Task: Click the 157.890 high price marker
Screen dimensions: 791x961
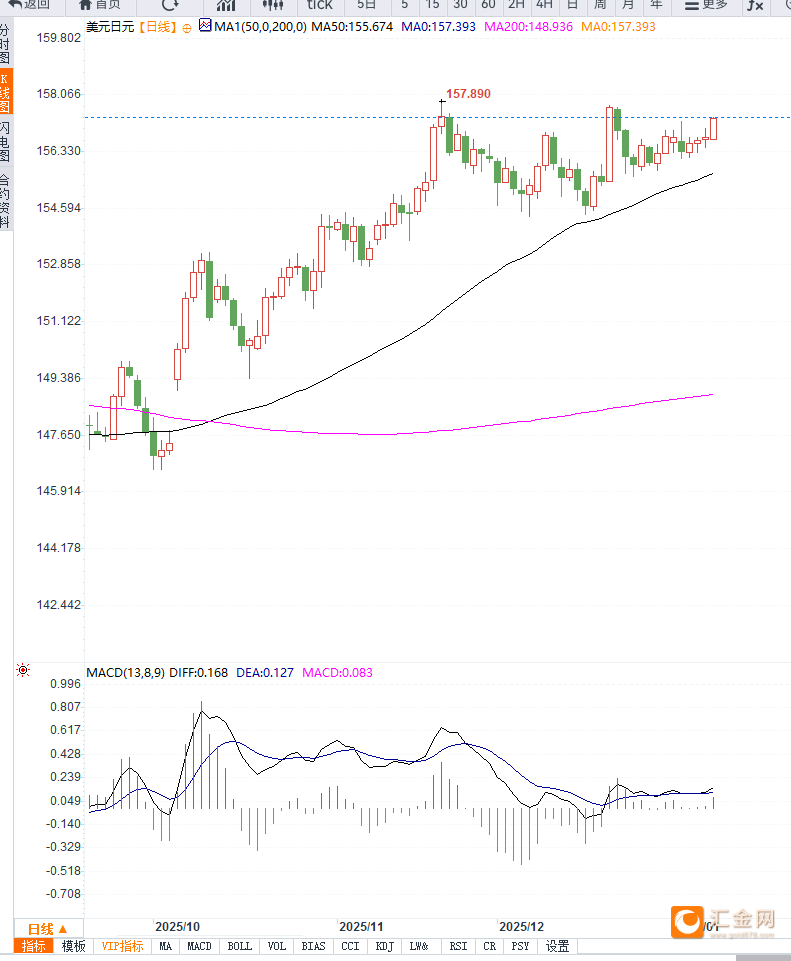Action: point(468,93)
